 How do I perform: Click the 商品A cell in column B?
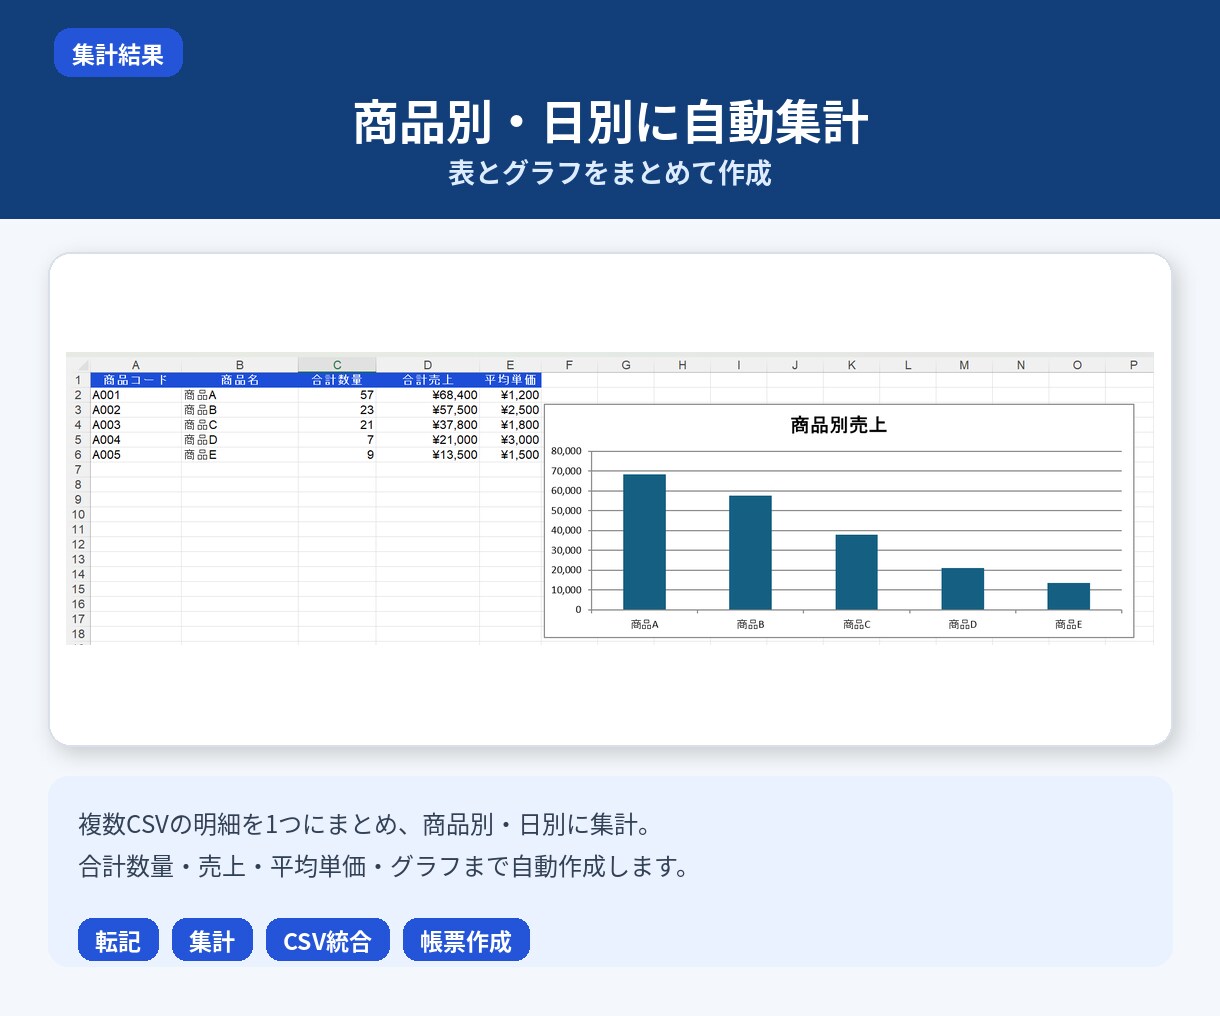pos(240,395)
